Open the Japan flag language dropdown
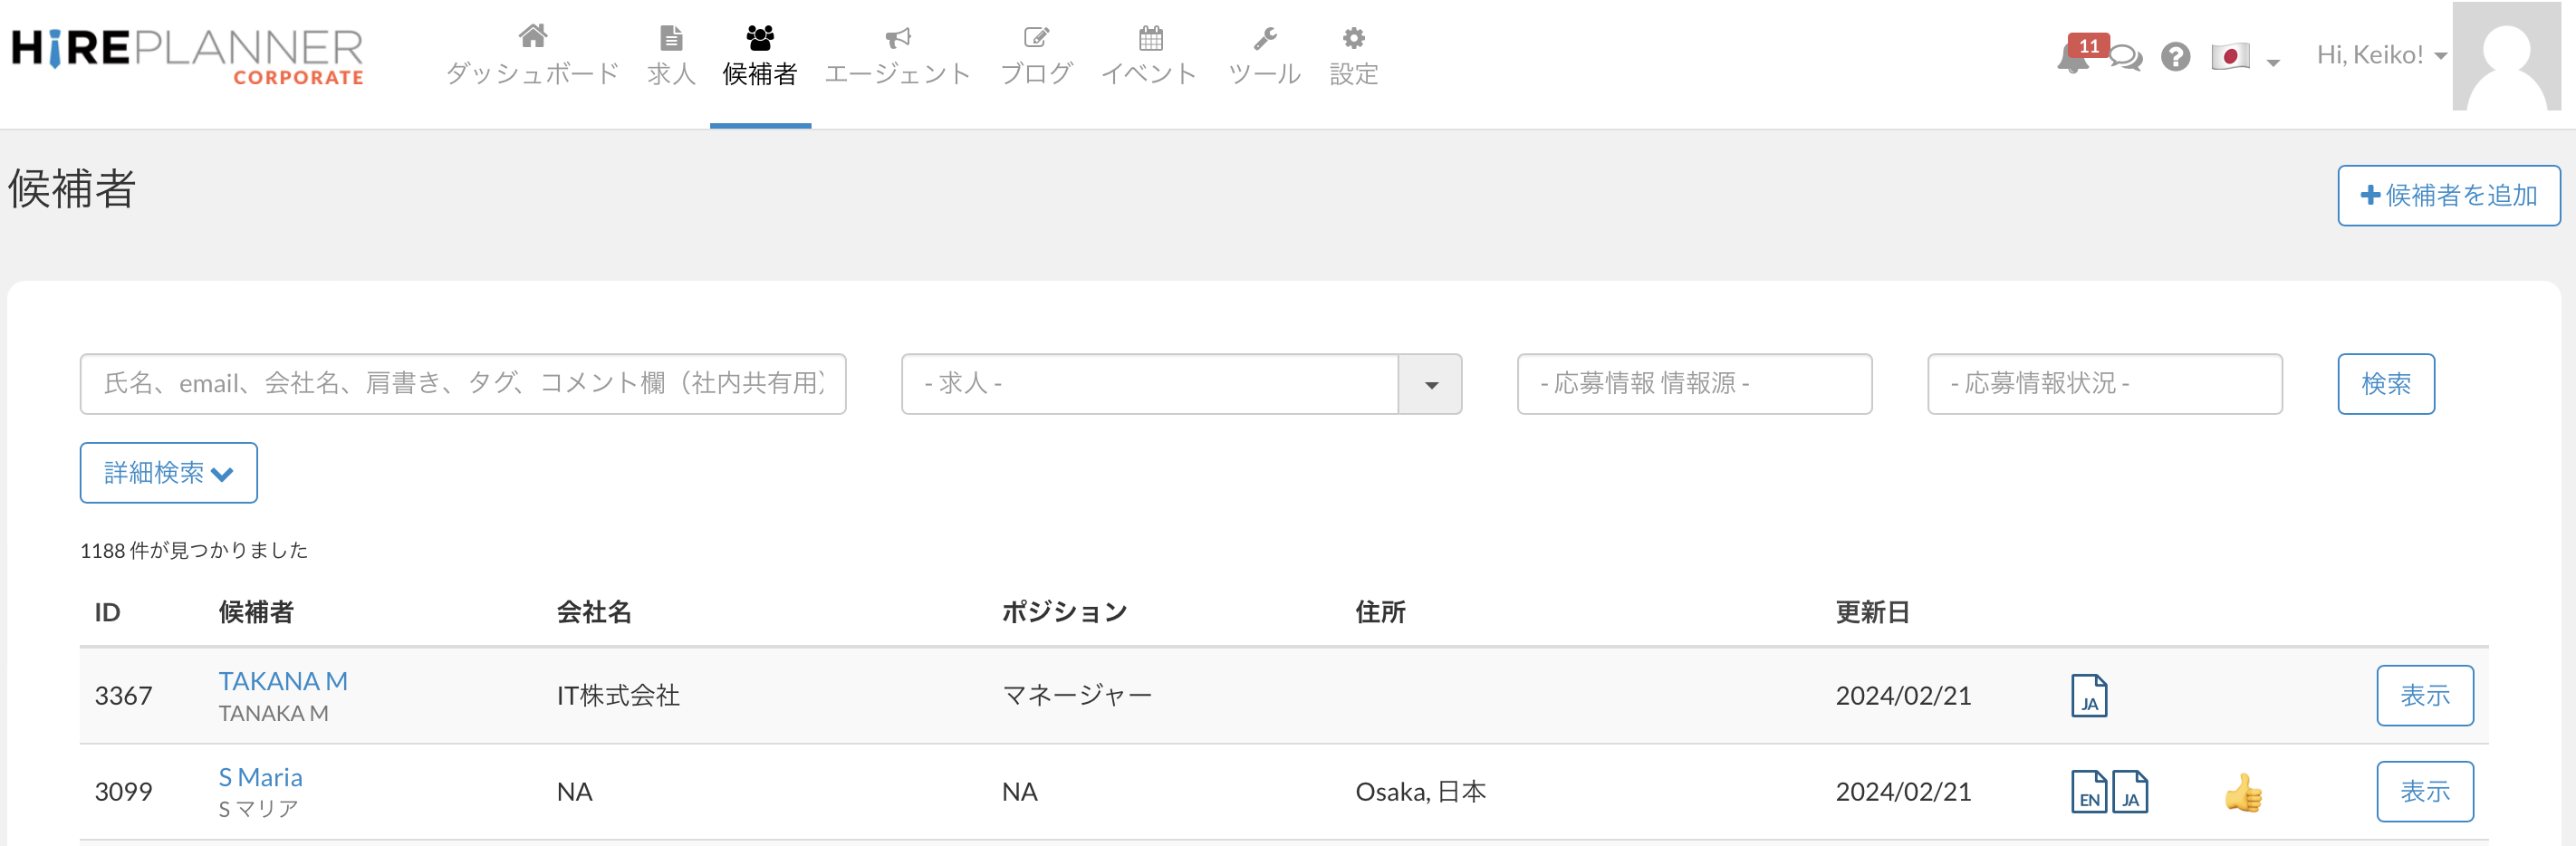 [x=2244, y=57]
